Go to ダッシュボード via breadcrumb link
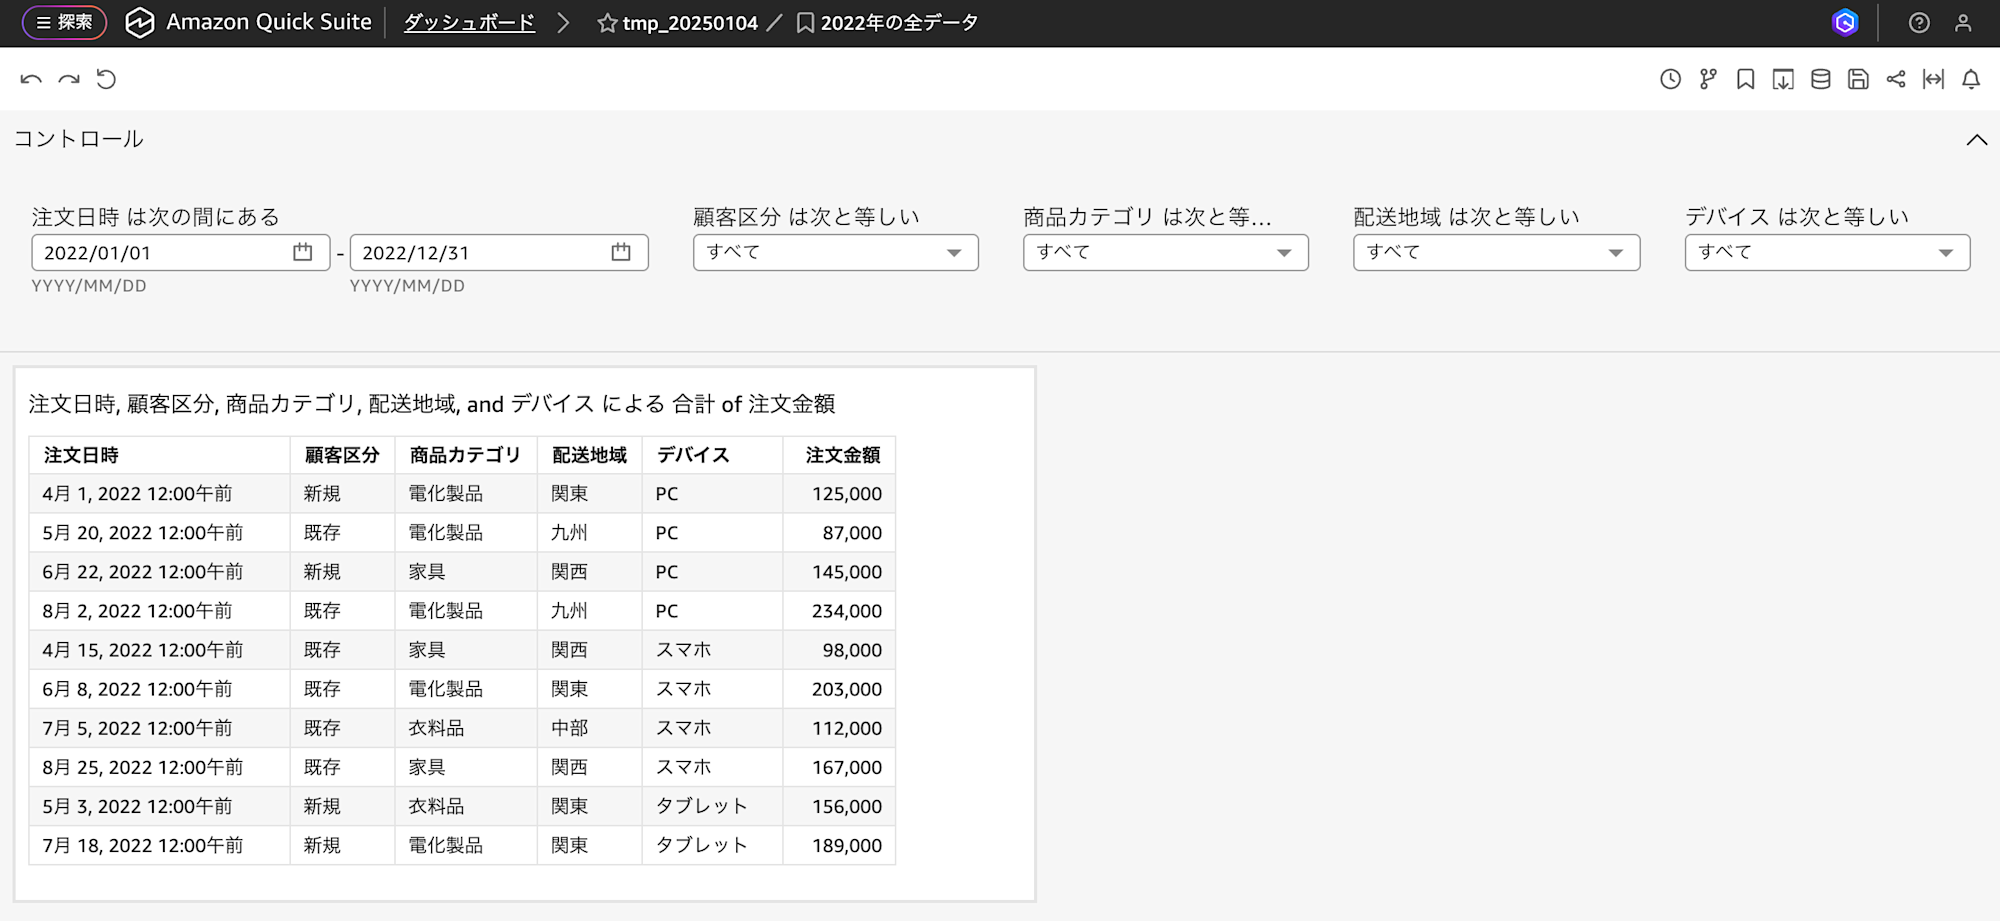 (468, 22)
